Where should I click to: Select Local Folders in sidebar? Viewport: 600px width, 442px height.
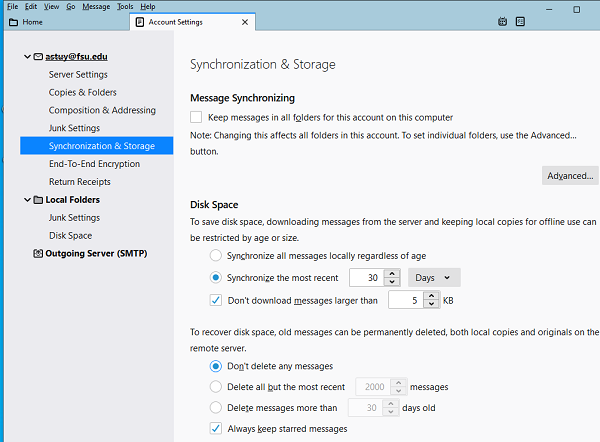72,200
